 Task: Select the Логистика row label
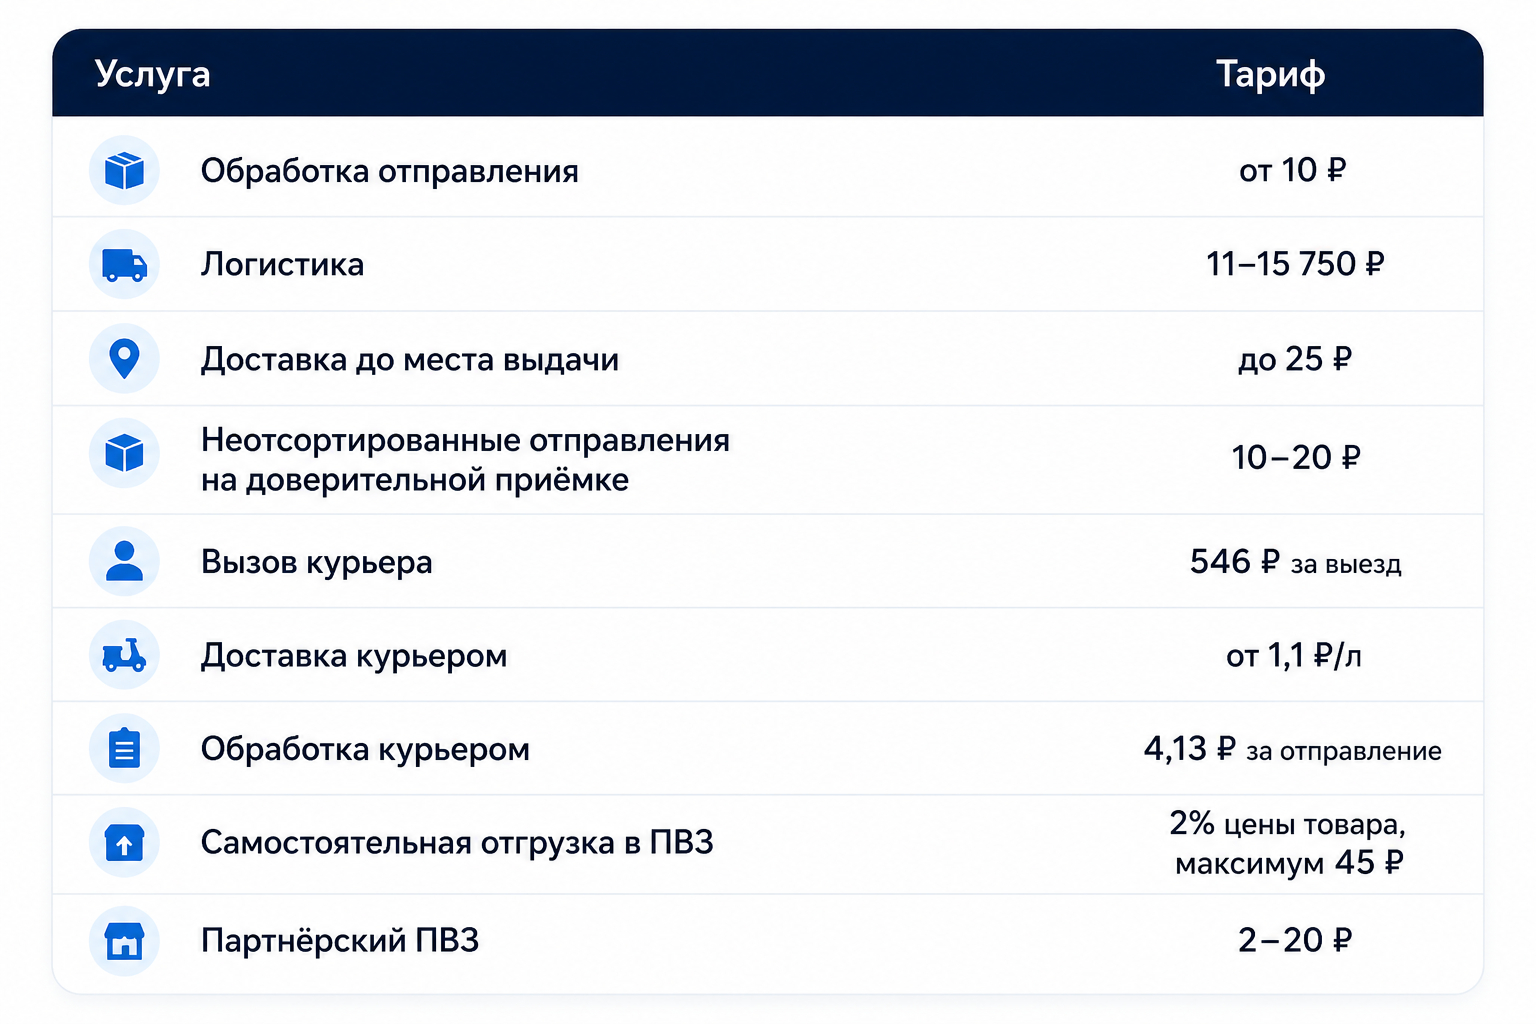point(282,264)
